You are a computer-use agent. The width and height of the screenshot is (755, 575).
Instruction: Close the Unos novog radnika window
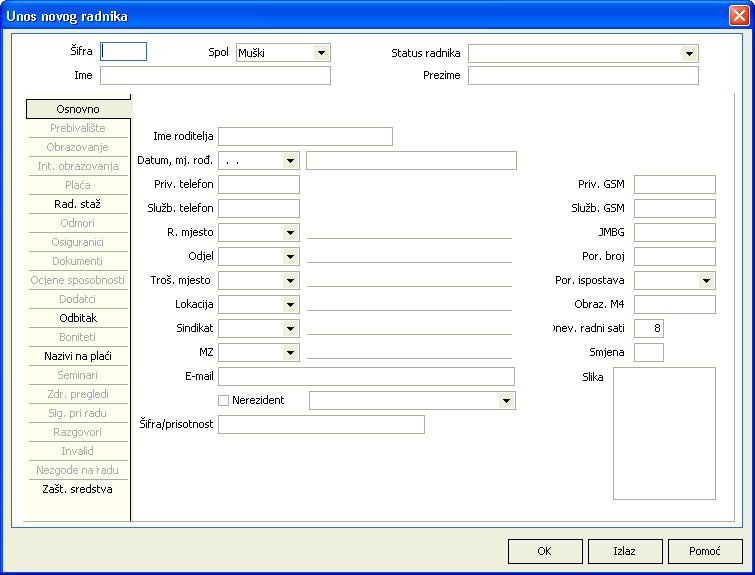tap(738, 15)
